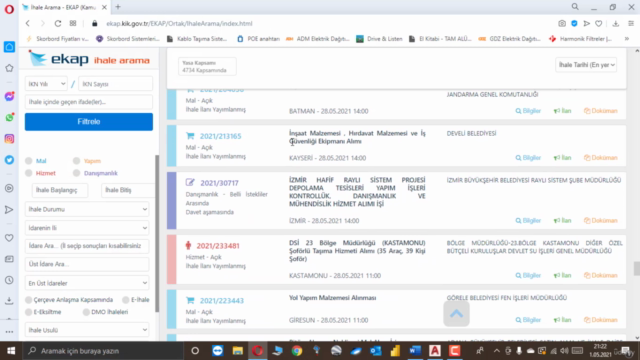Open İhale Tarihi sort dropdown
Image resolution: width=640 pixels, height=360 pixels.
(586, 65)
